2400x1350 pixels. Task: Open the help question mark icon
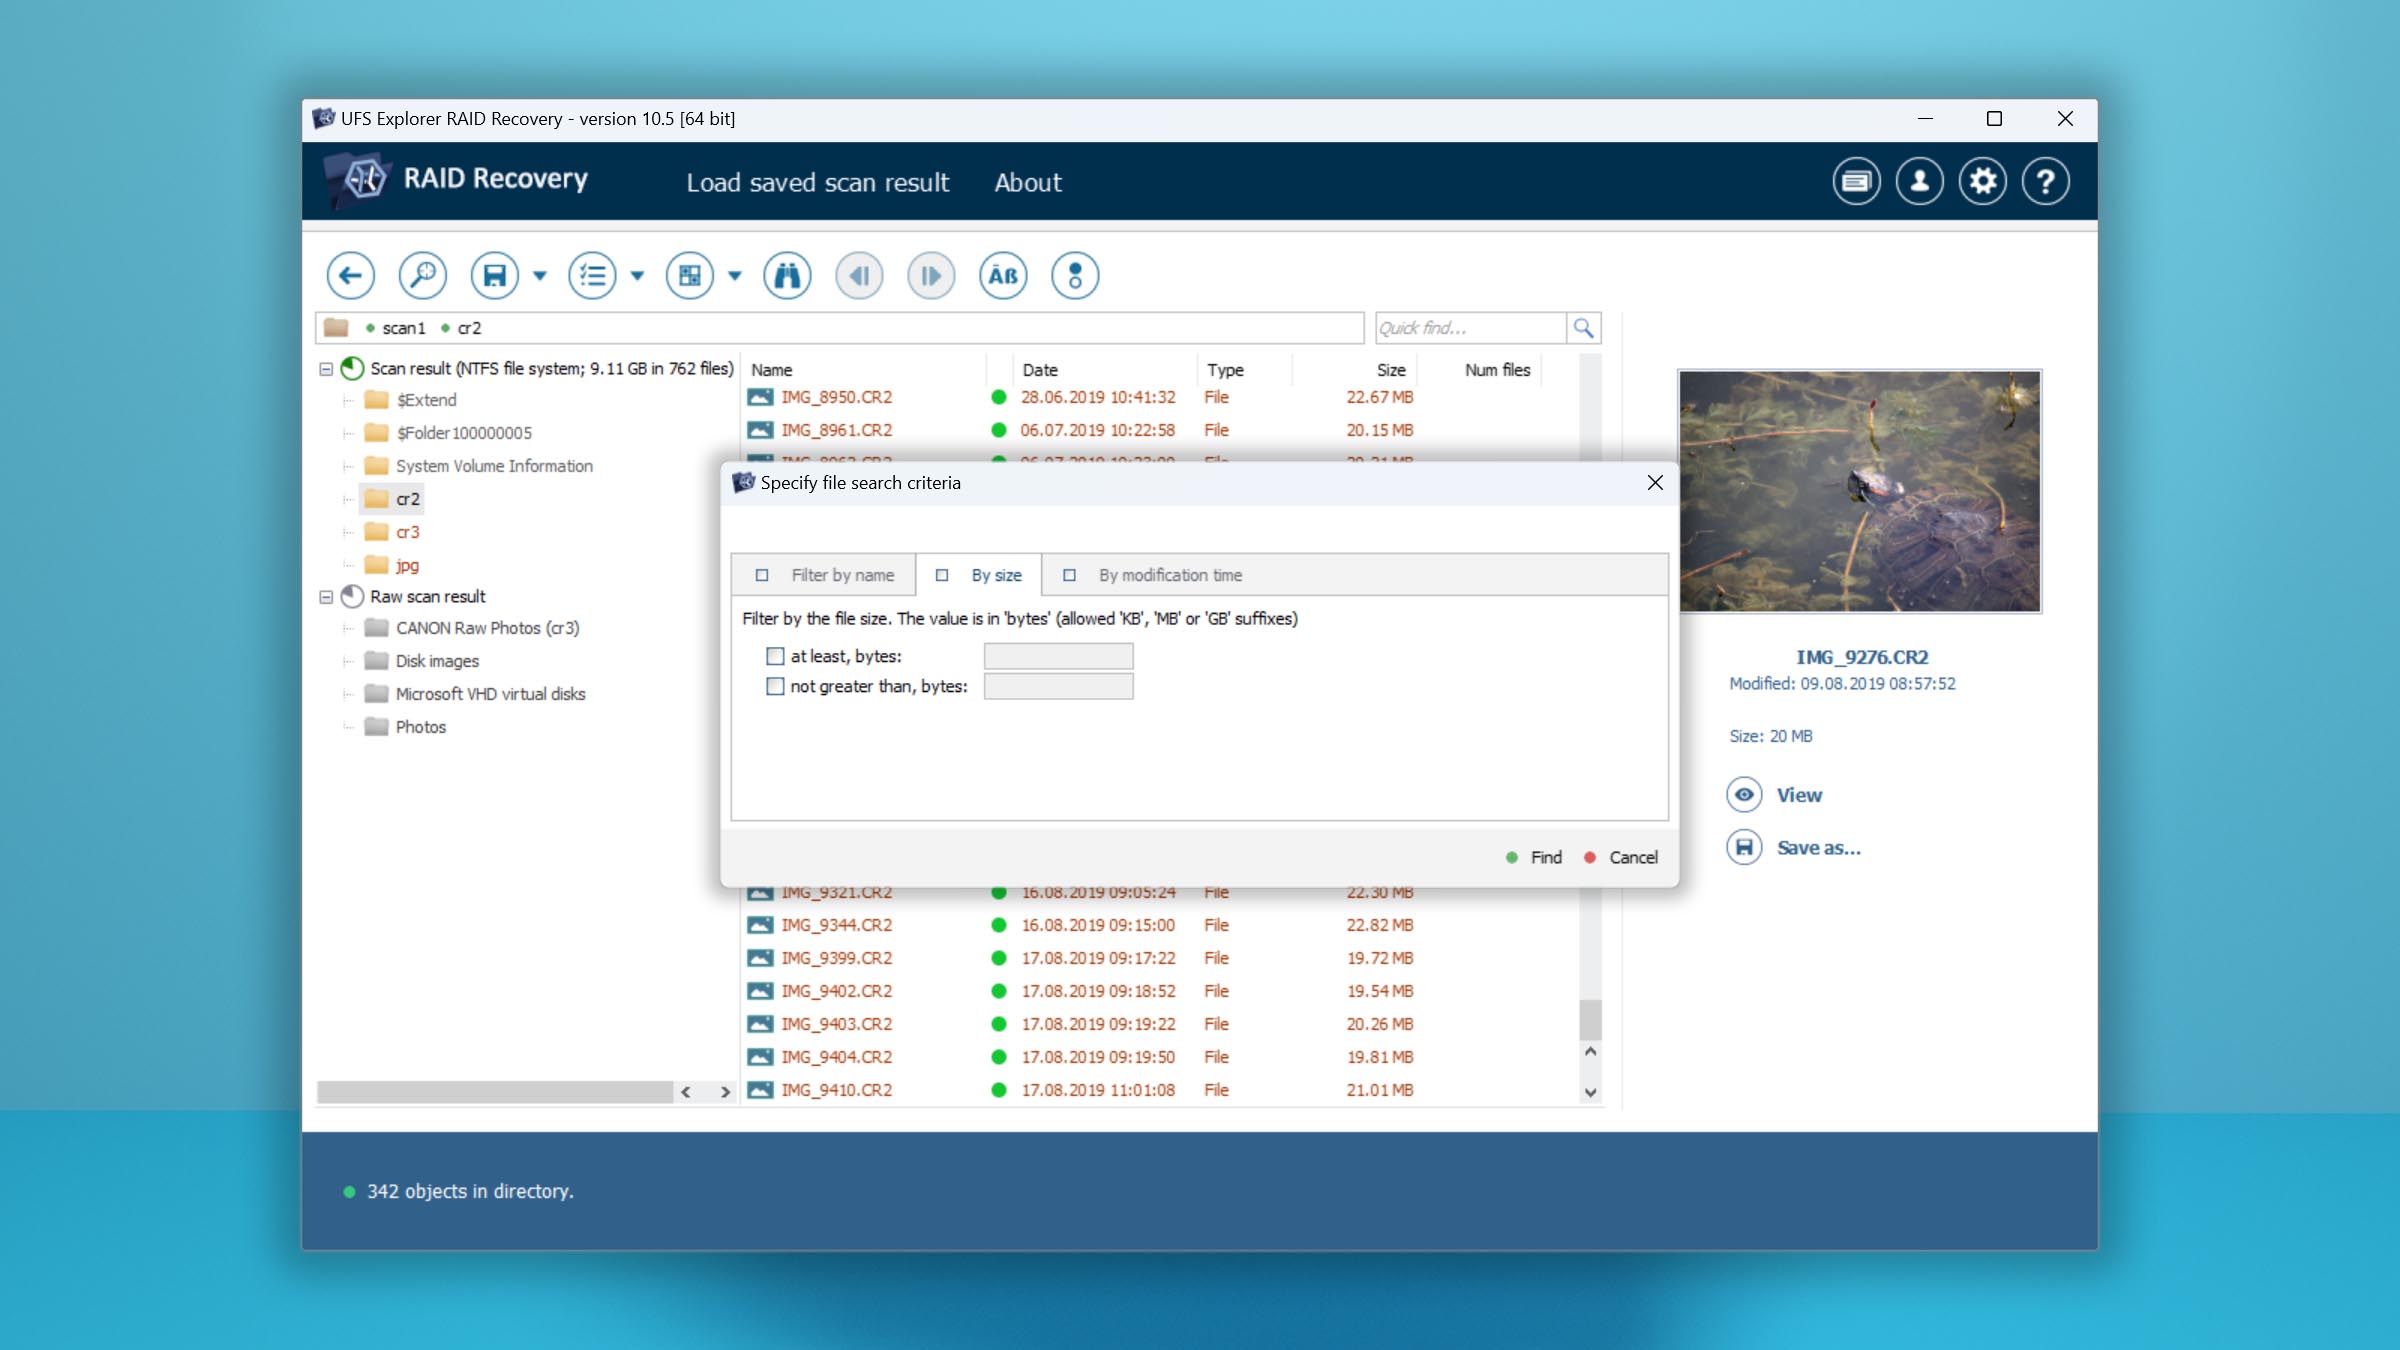2045,181
